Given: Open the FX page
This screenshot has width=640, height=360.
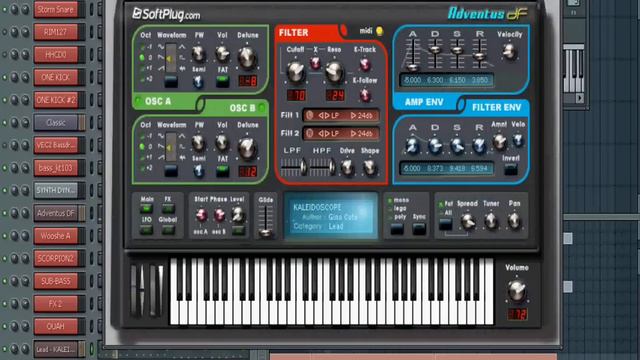Looking at the screenshot, I should pos(168,209).
